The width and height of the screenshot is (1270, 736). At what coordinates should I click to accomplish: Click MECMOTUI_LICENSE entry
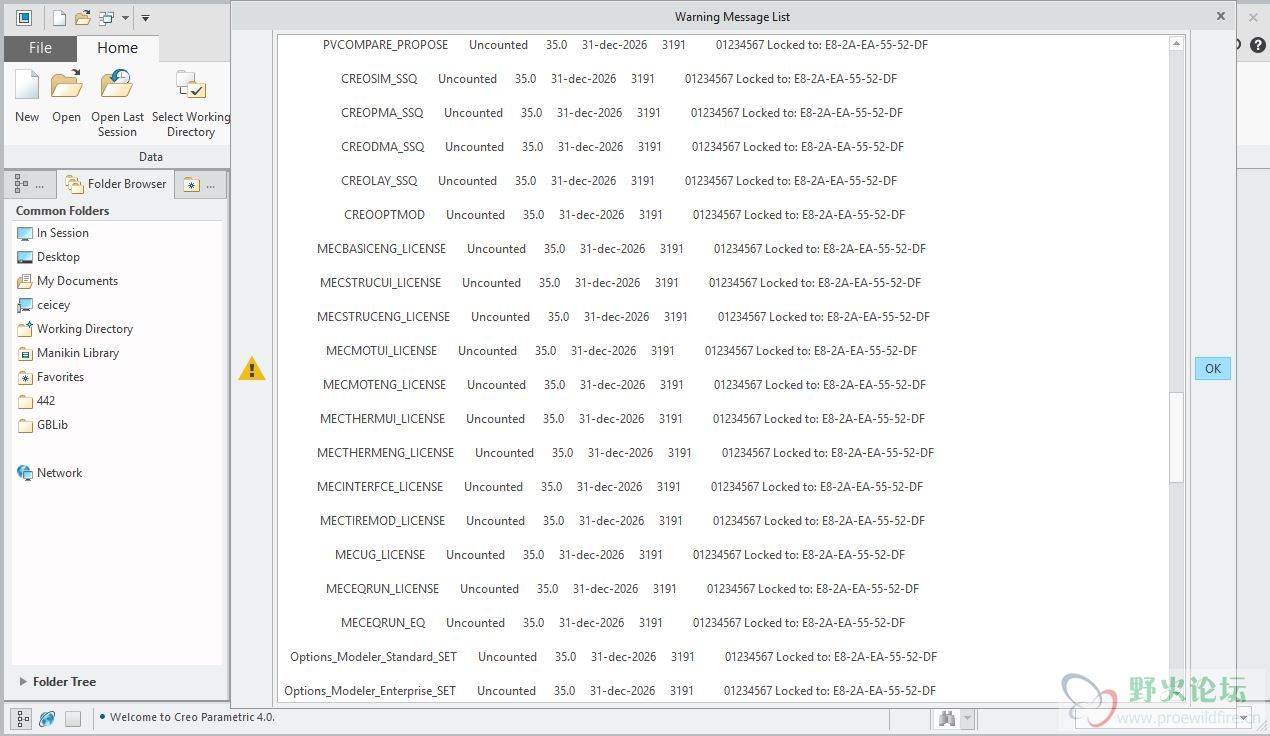pos(621,351)
